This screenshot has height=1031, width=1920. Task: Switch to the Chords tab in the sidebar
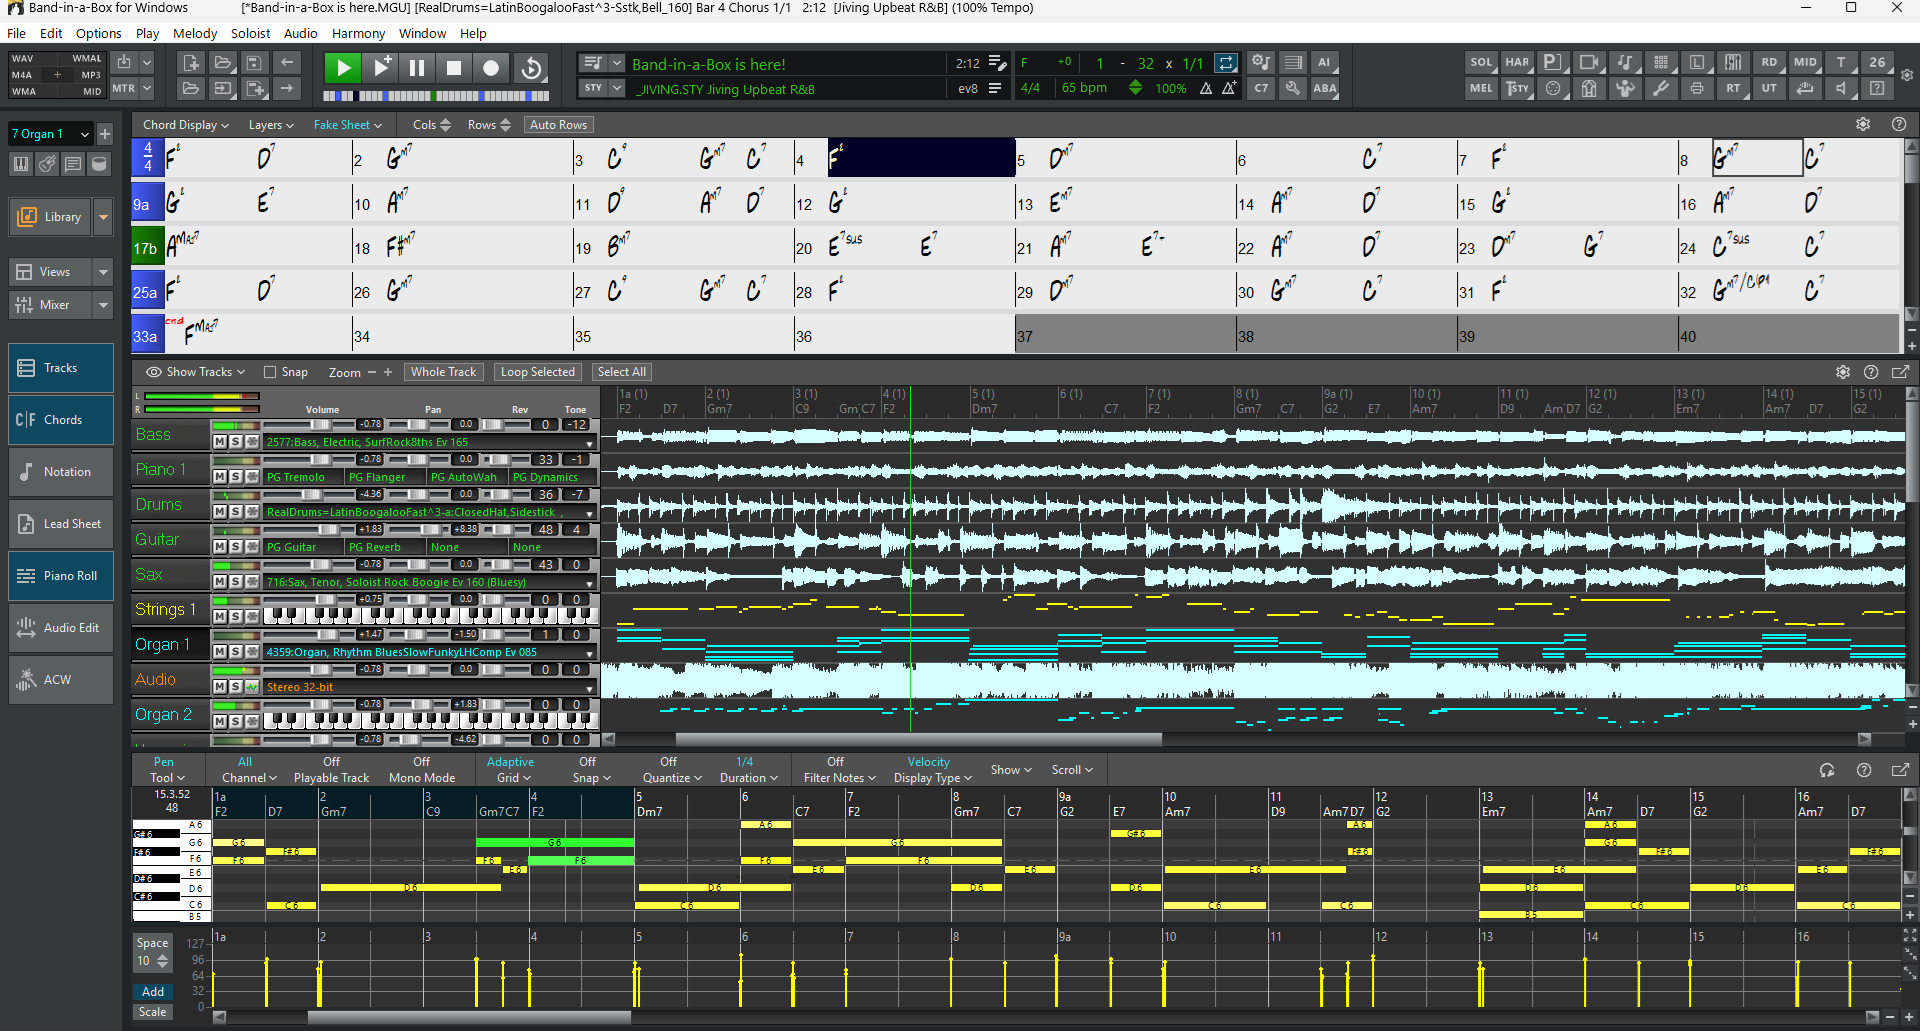click(x=60, y=419)
